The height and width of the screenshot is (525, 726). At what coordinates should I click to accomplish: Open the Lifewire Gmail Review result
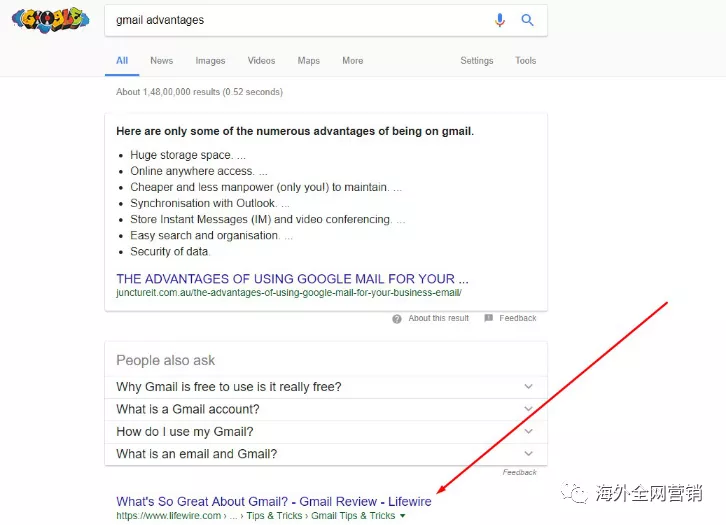[274, 502]
